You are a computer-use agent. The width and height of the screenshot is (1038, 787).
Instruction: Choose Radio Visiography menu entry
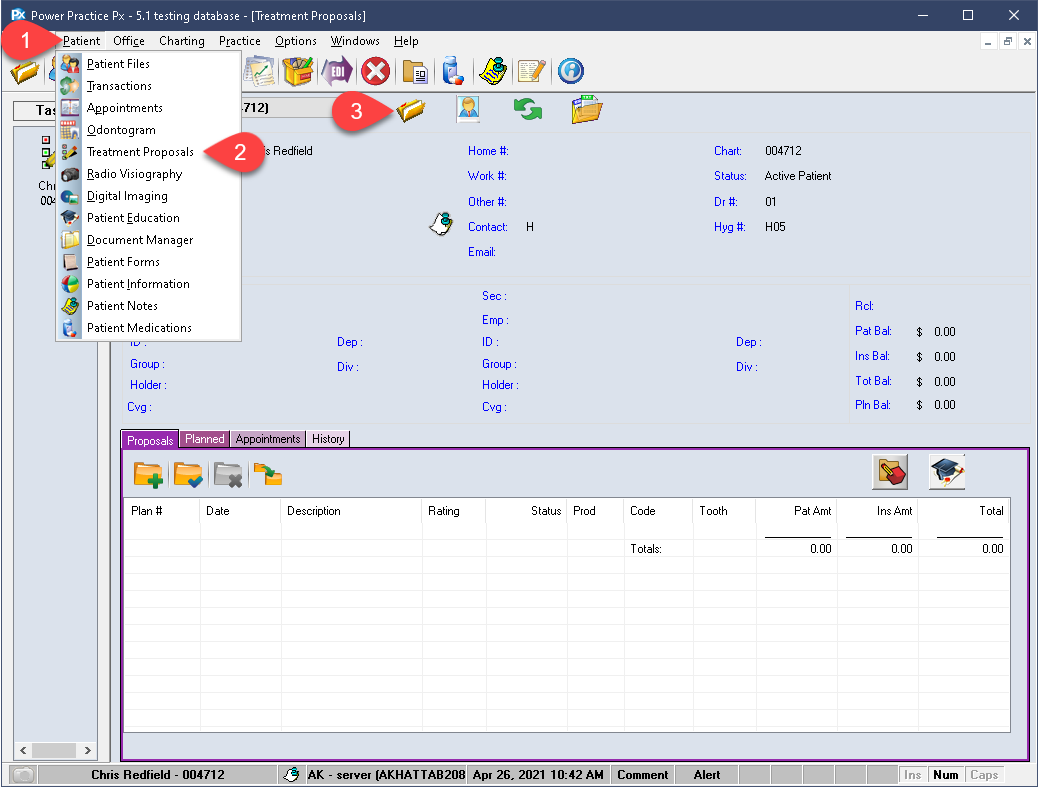[148, 174]
